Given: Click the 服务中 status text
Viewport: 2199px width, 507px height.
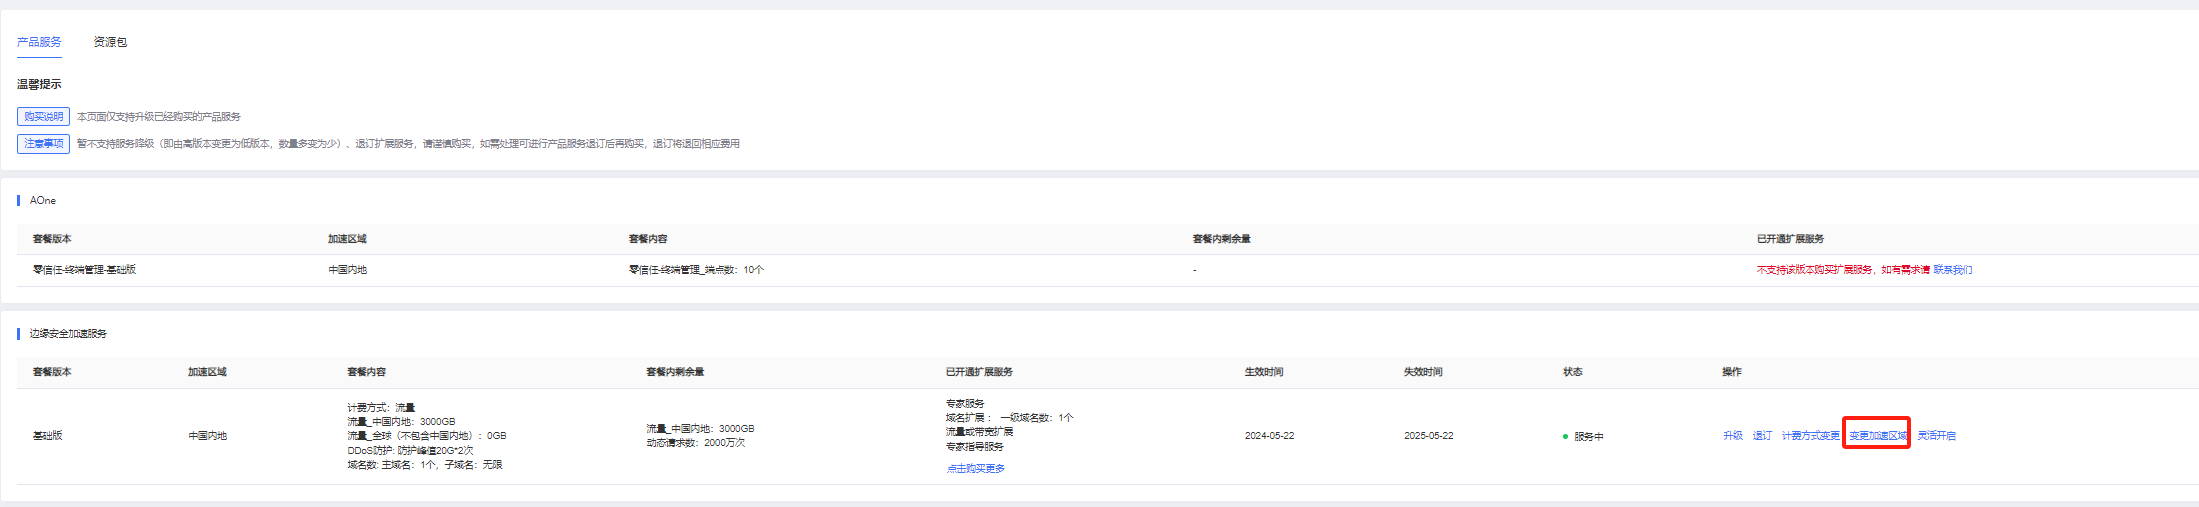Looking at the screenshot, I should coord(1589,437).
